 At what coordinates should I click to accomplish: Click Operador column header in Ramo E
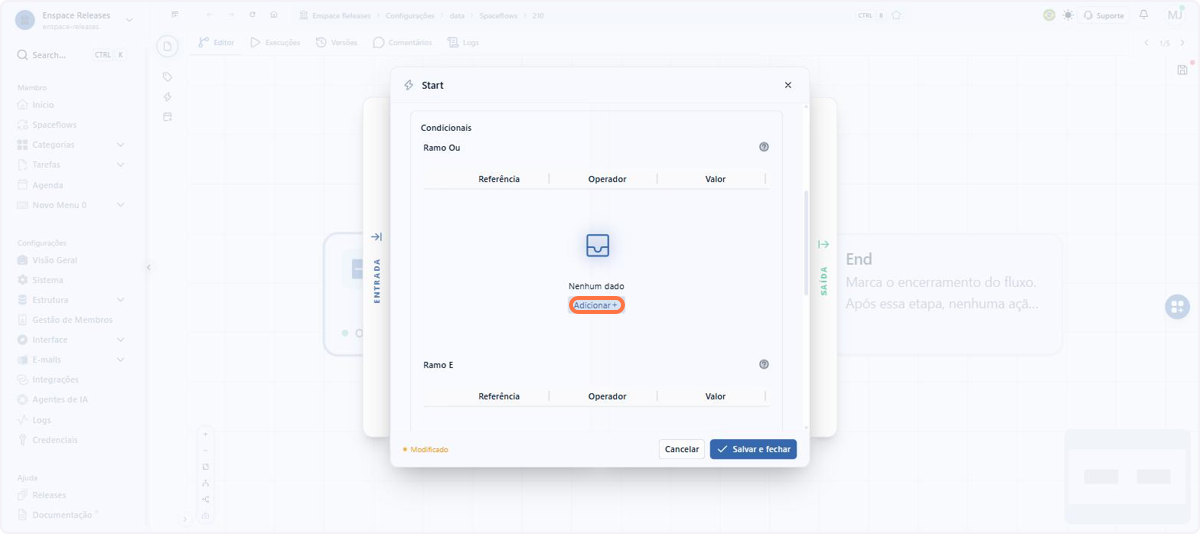pos(607,396)
